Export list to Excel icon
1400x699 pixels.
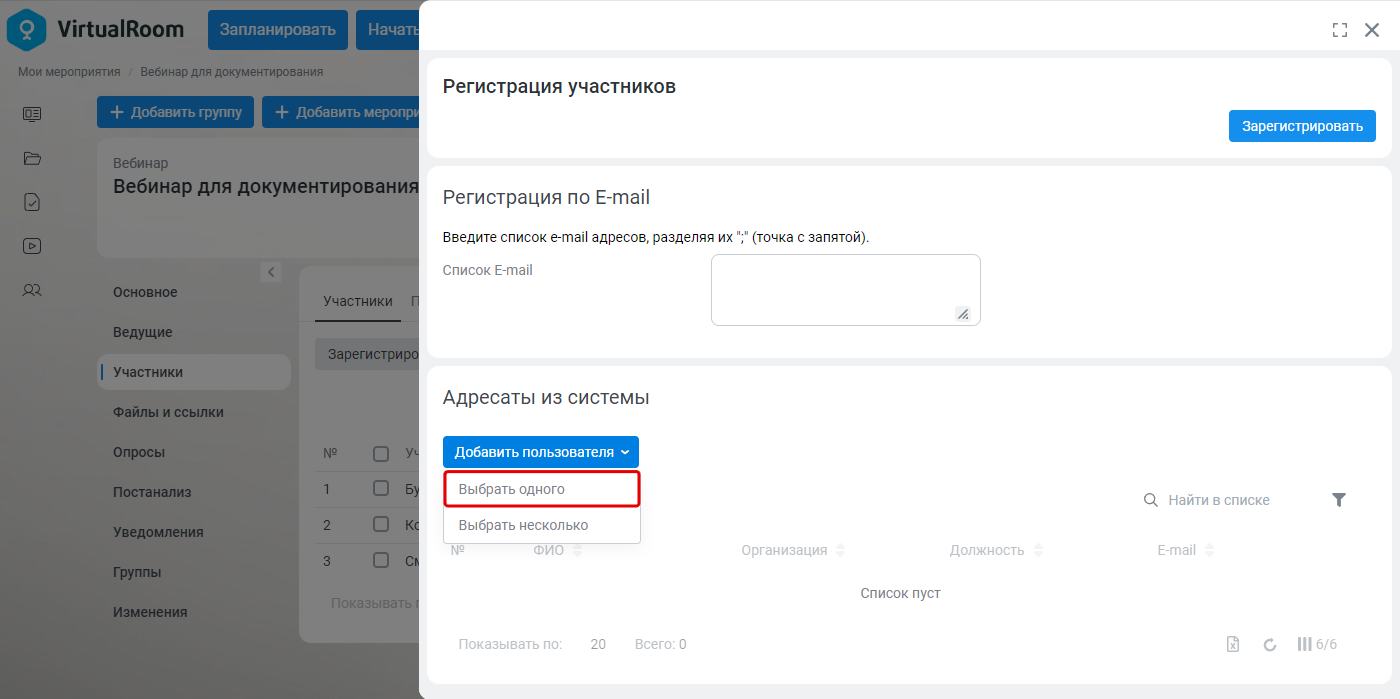pyautogui.click(x=1233, y=645)
